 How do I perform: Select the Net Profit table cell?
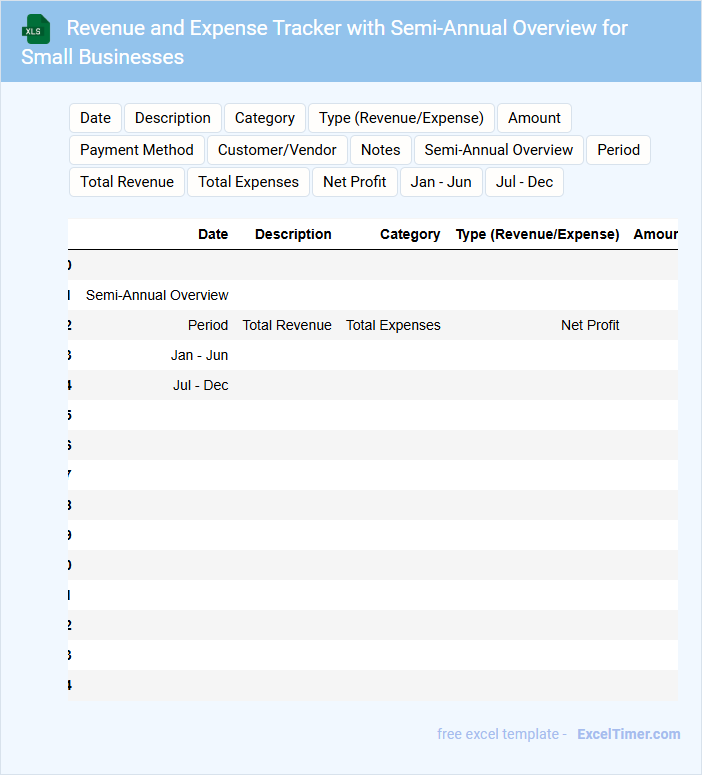[590, 325]
